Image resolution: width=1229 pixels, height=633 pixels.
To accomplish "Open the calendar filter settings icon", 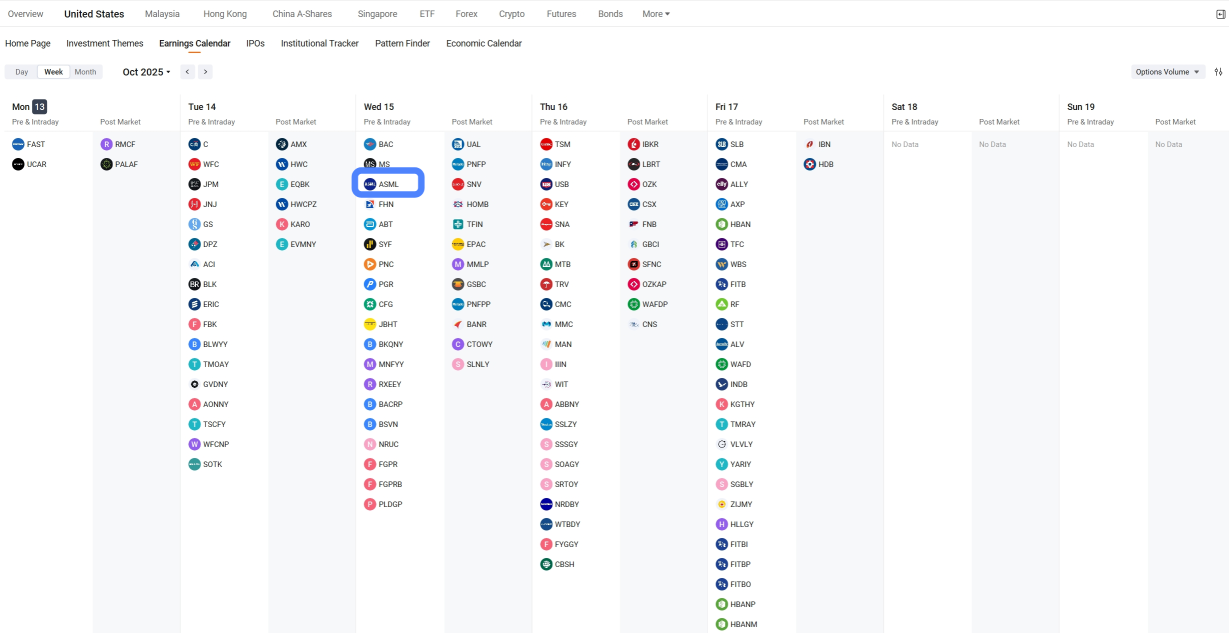I will pyautogui.click(x=1218, y=72).
